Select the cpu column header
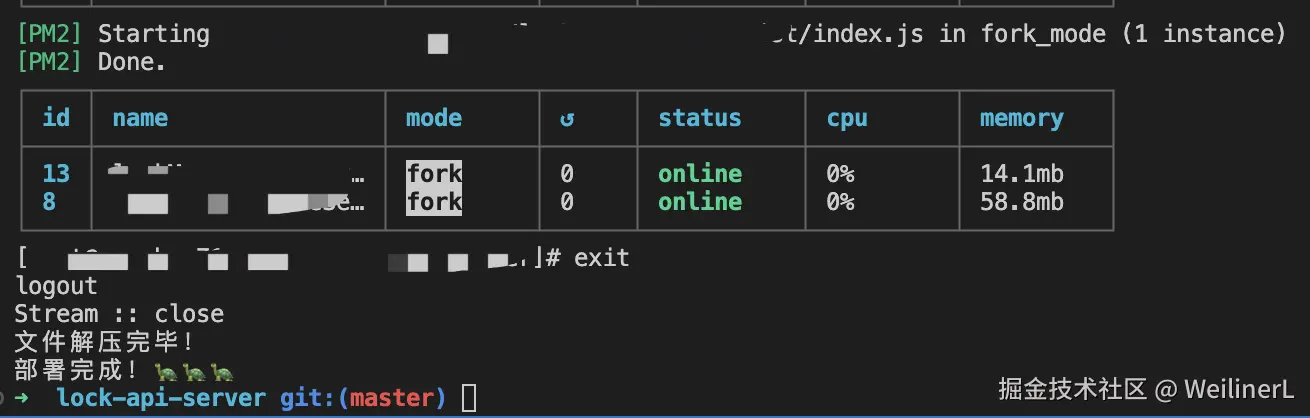The width and height of the screenshot is (1310, 418). [847, 119]
